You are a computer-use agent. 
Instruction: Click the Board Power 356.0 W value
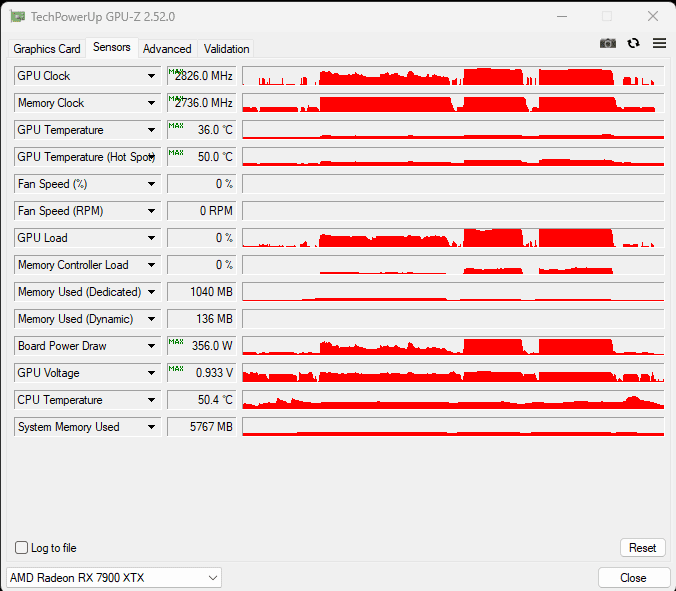click(x=202, y=346)
